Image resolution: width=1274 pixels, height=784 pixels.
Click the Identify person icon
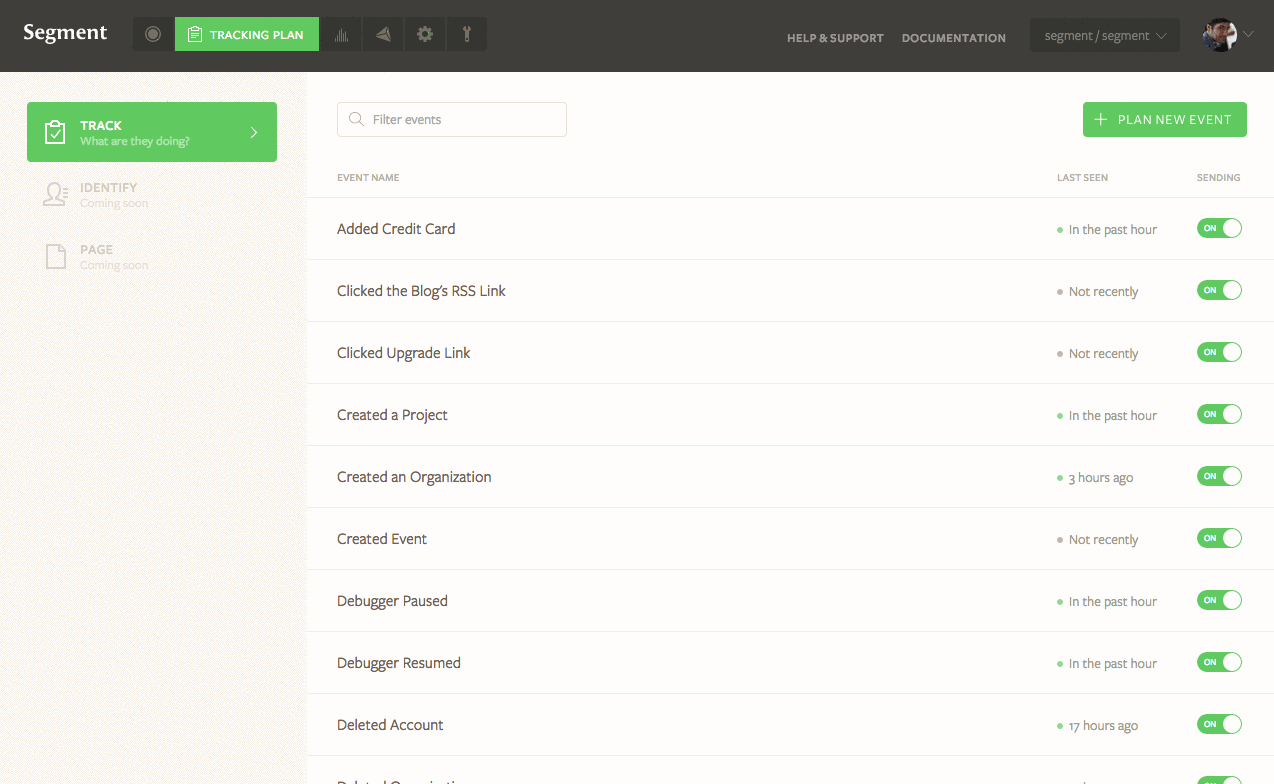[x=55, y=194]
